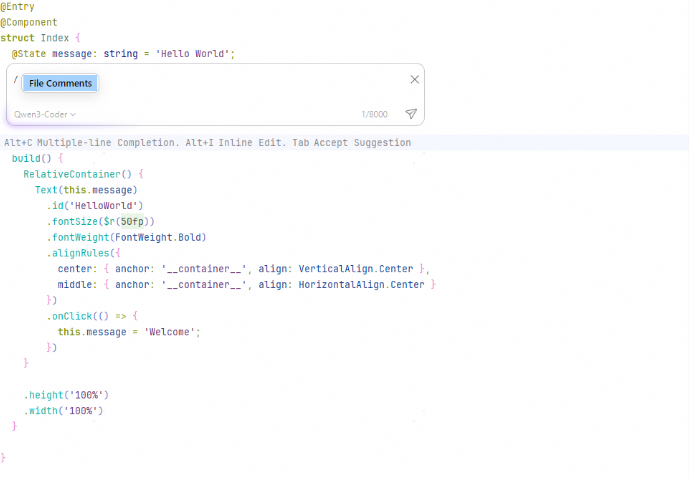Click the 'Hello World' string literal
Viewport: 689px width, 479px height.
[193, 53]
